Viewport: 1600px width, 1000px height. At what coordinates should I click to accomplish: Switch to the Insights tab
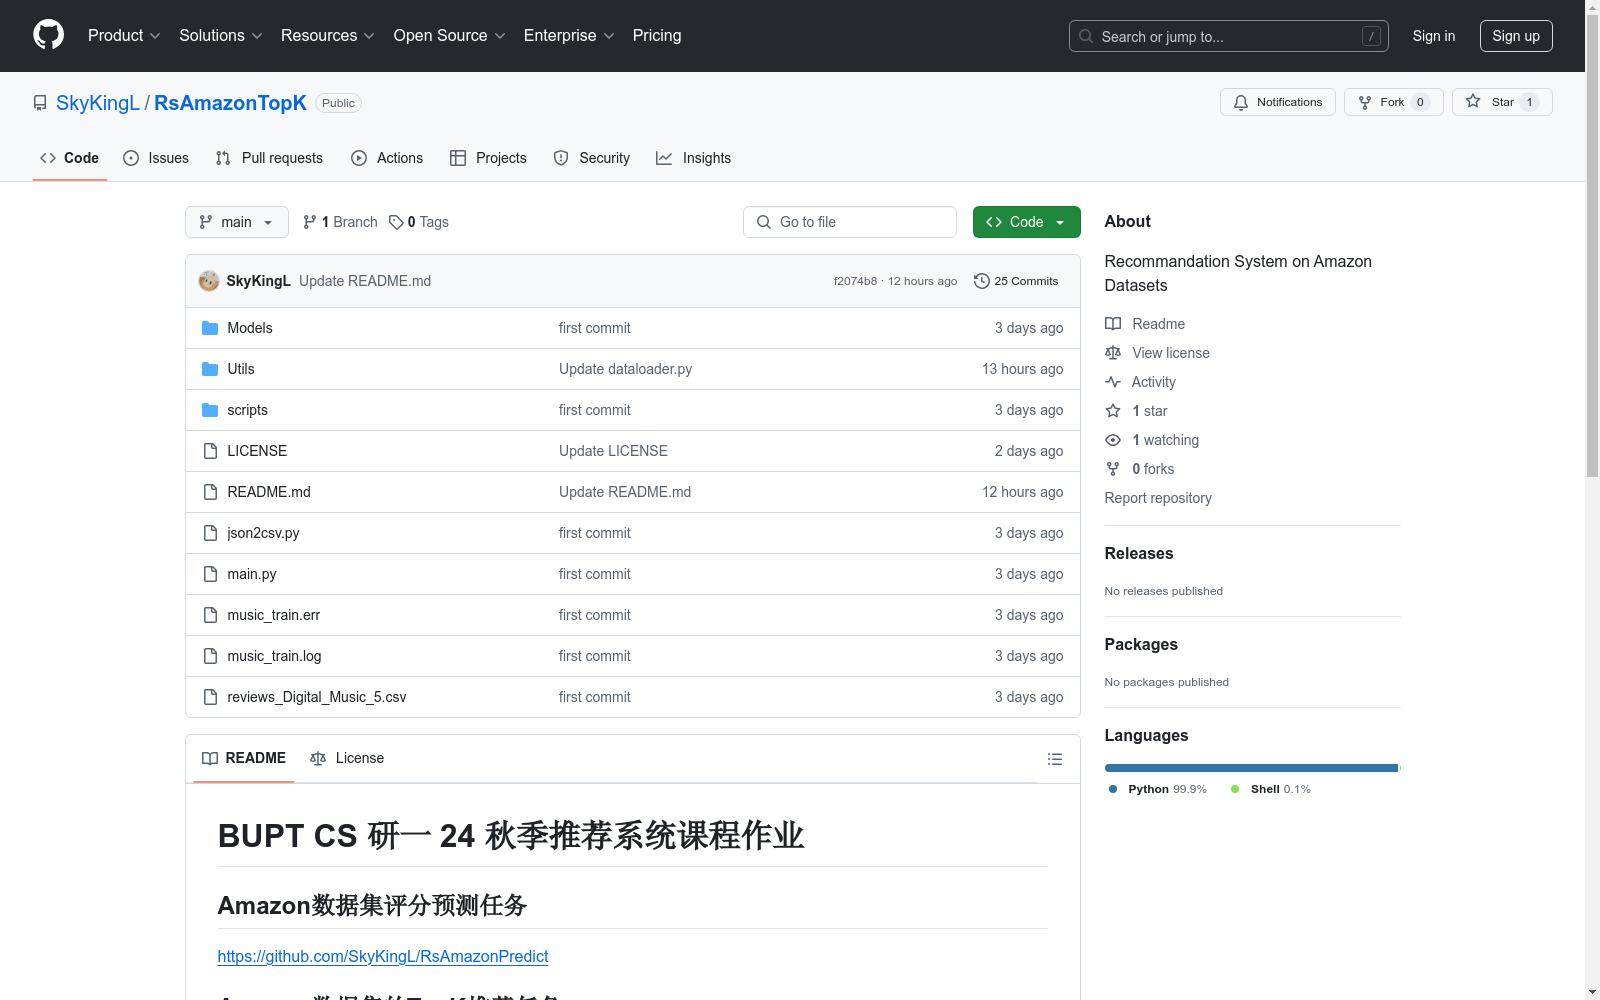(x=693, y=158)
